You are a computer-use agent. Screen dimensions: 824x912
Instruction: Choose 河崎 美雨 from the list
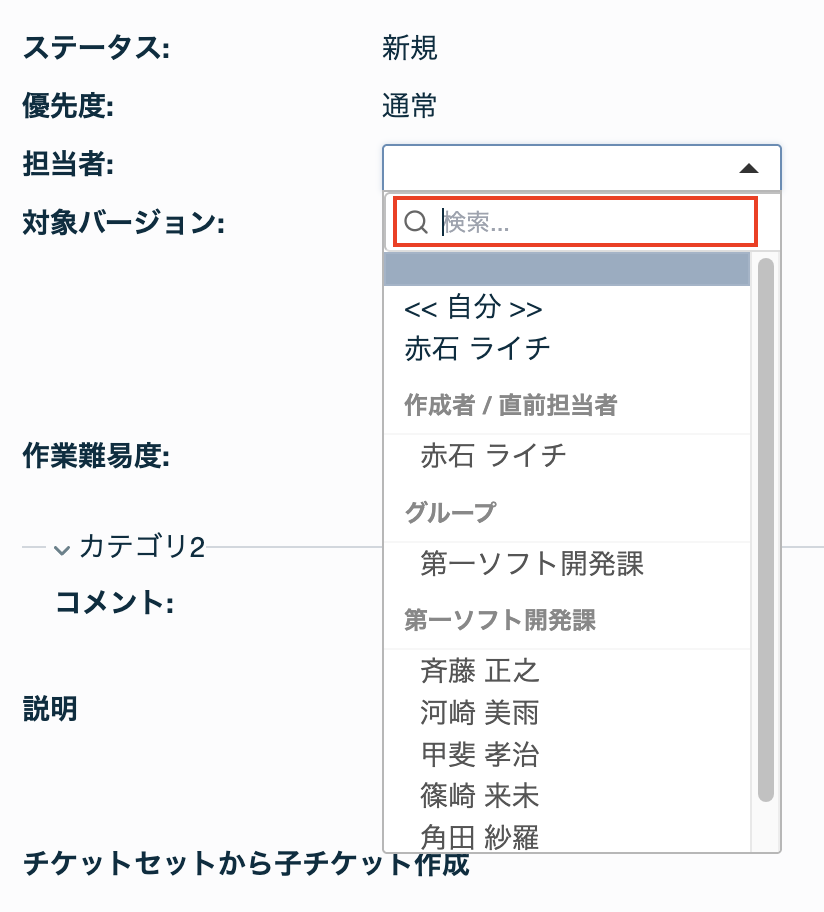pyautogui.click(x=480, y=712)
